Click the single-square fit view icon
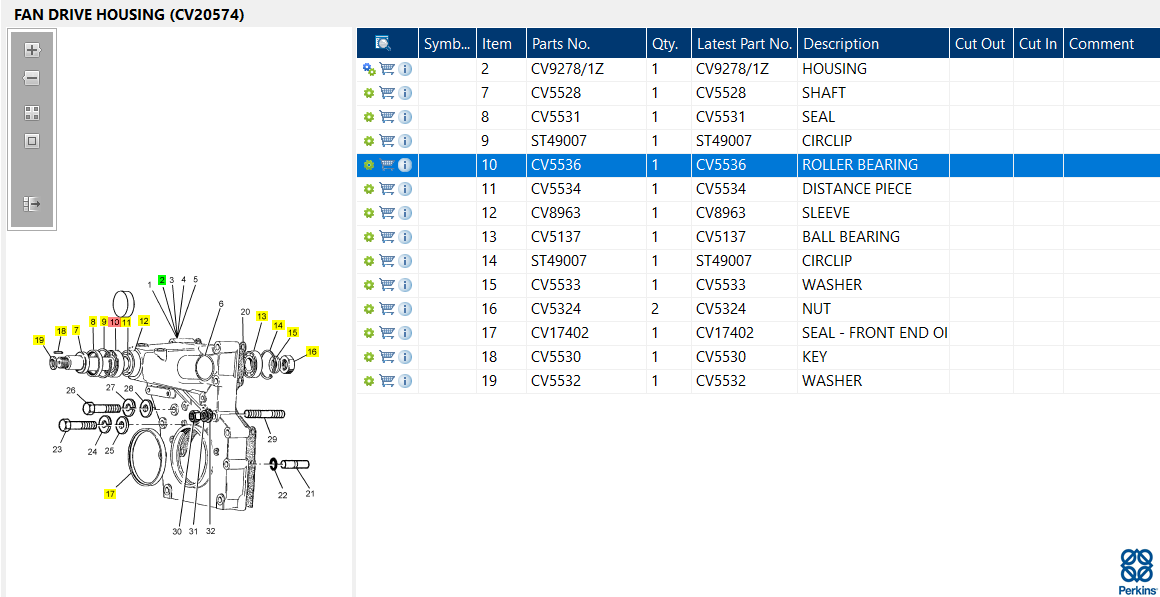The height and width of the screenshot is (597, 1160). [x=32, y=141]
